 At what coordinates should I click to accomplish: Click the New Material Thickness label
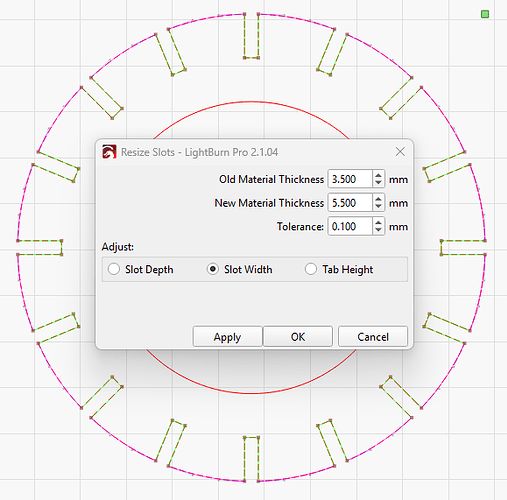point(269,203)
